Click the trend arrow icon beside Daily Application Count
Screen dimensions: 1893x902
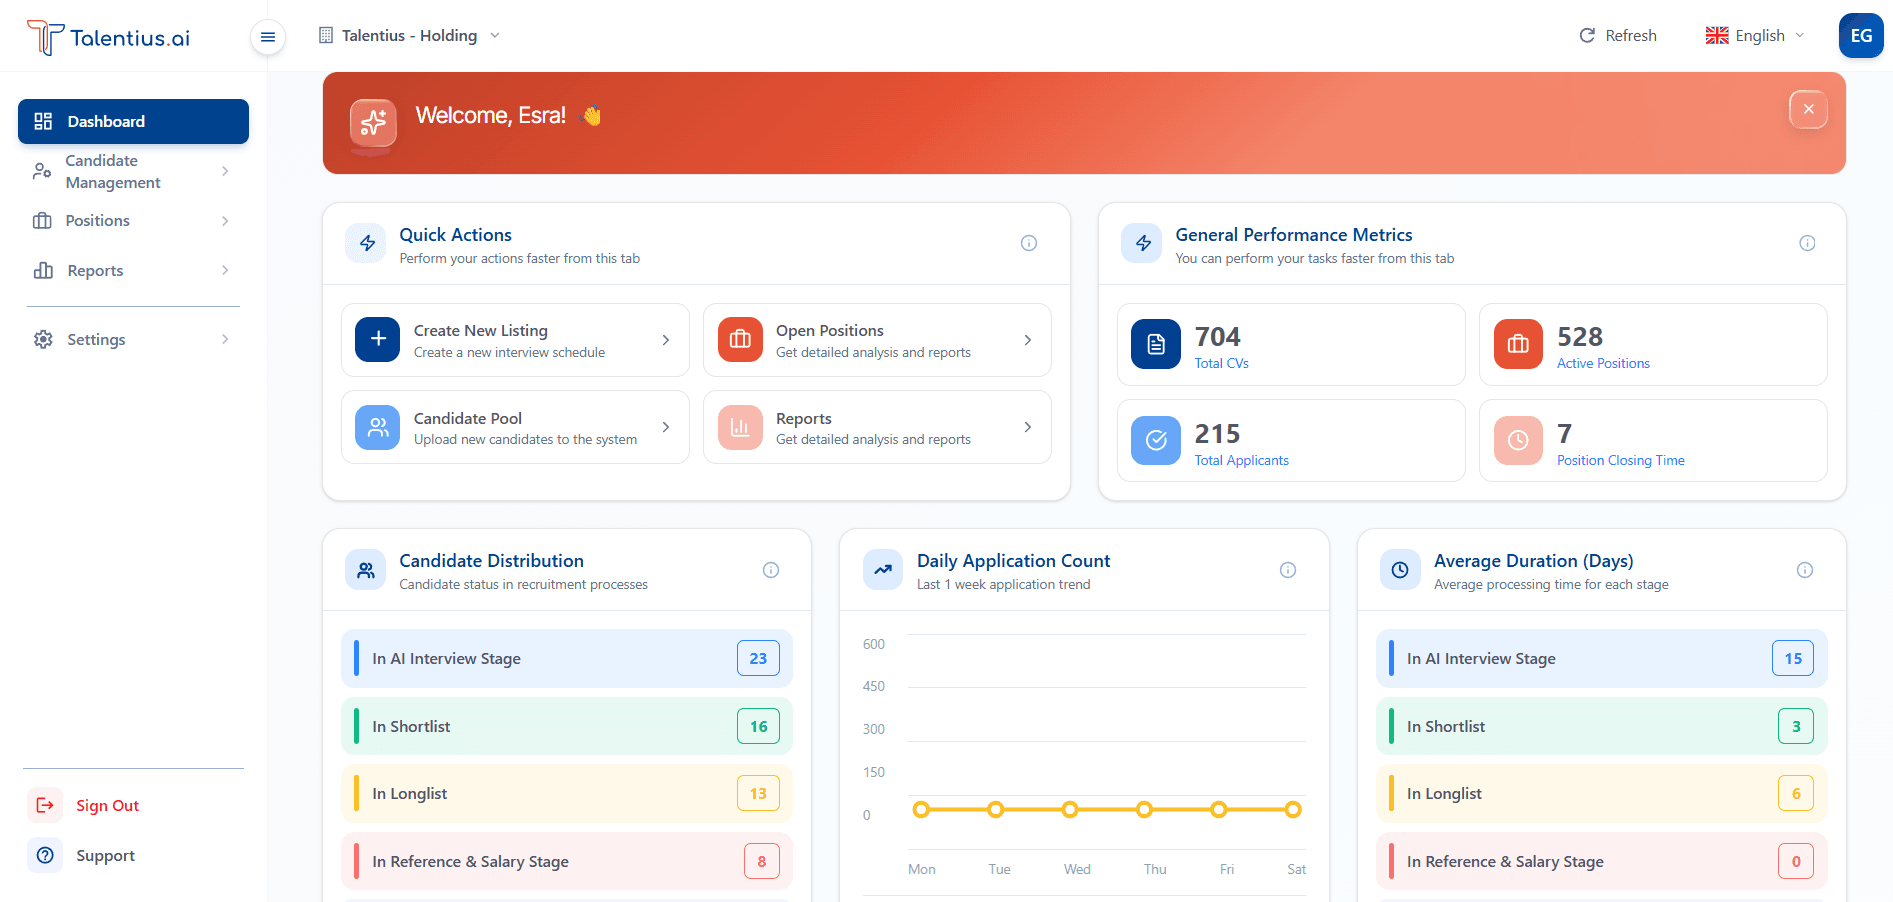883,570
